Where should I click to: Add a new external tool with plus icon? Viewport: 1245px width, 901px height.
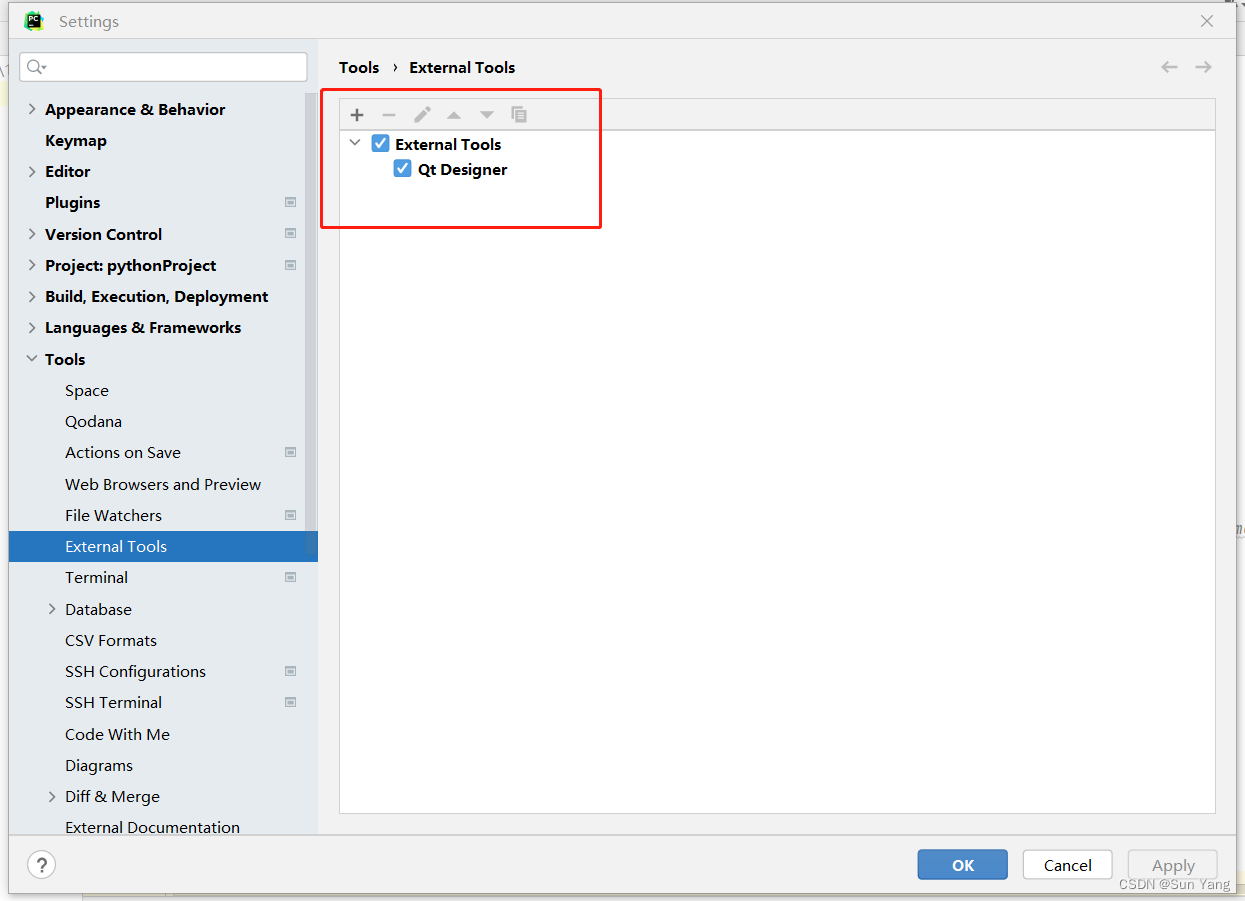[357, 115]
